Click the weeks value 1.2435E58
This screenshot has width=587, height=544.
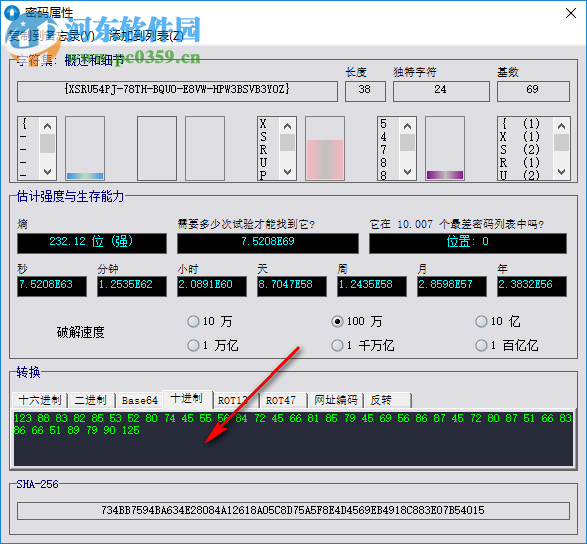[x=372, y=286]
